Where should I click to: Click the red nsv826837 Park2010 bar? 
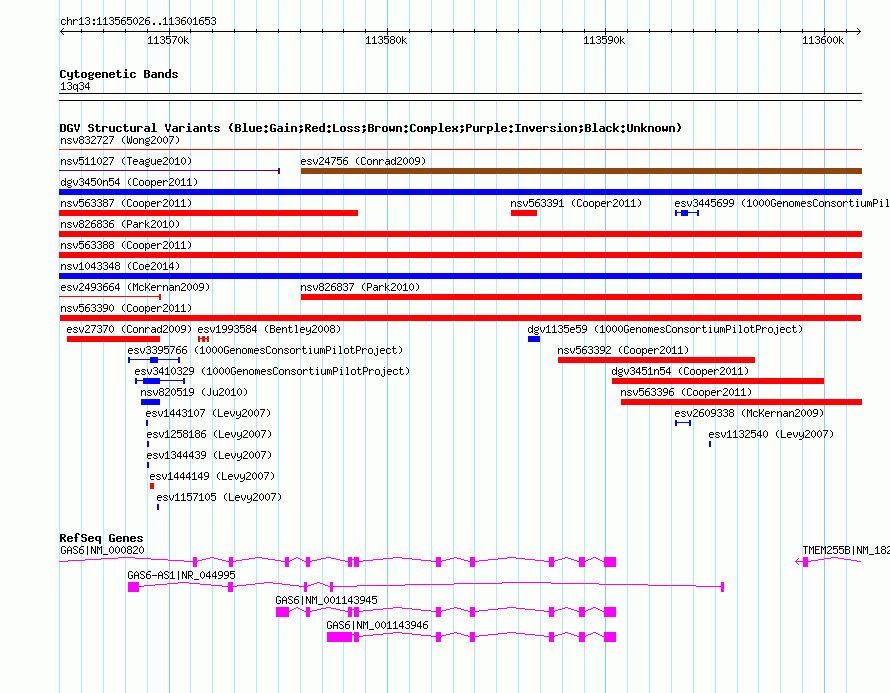point(581,297)
